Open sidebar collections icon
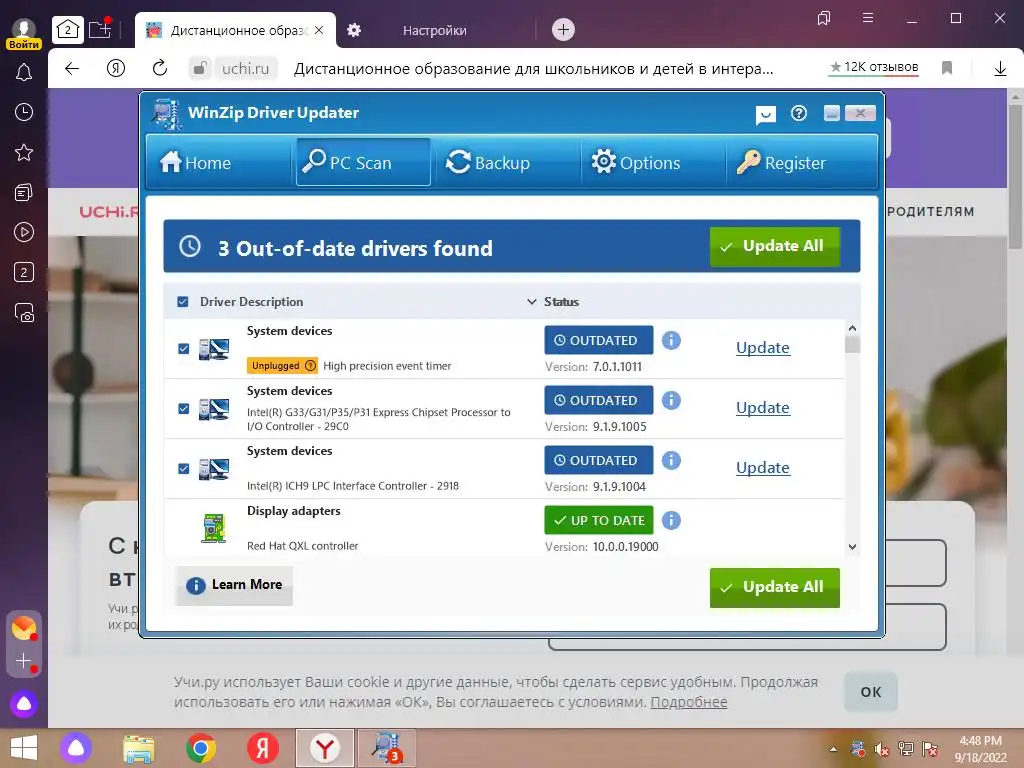This screenshot has width=1024, height=768. coord(24,193)
